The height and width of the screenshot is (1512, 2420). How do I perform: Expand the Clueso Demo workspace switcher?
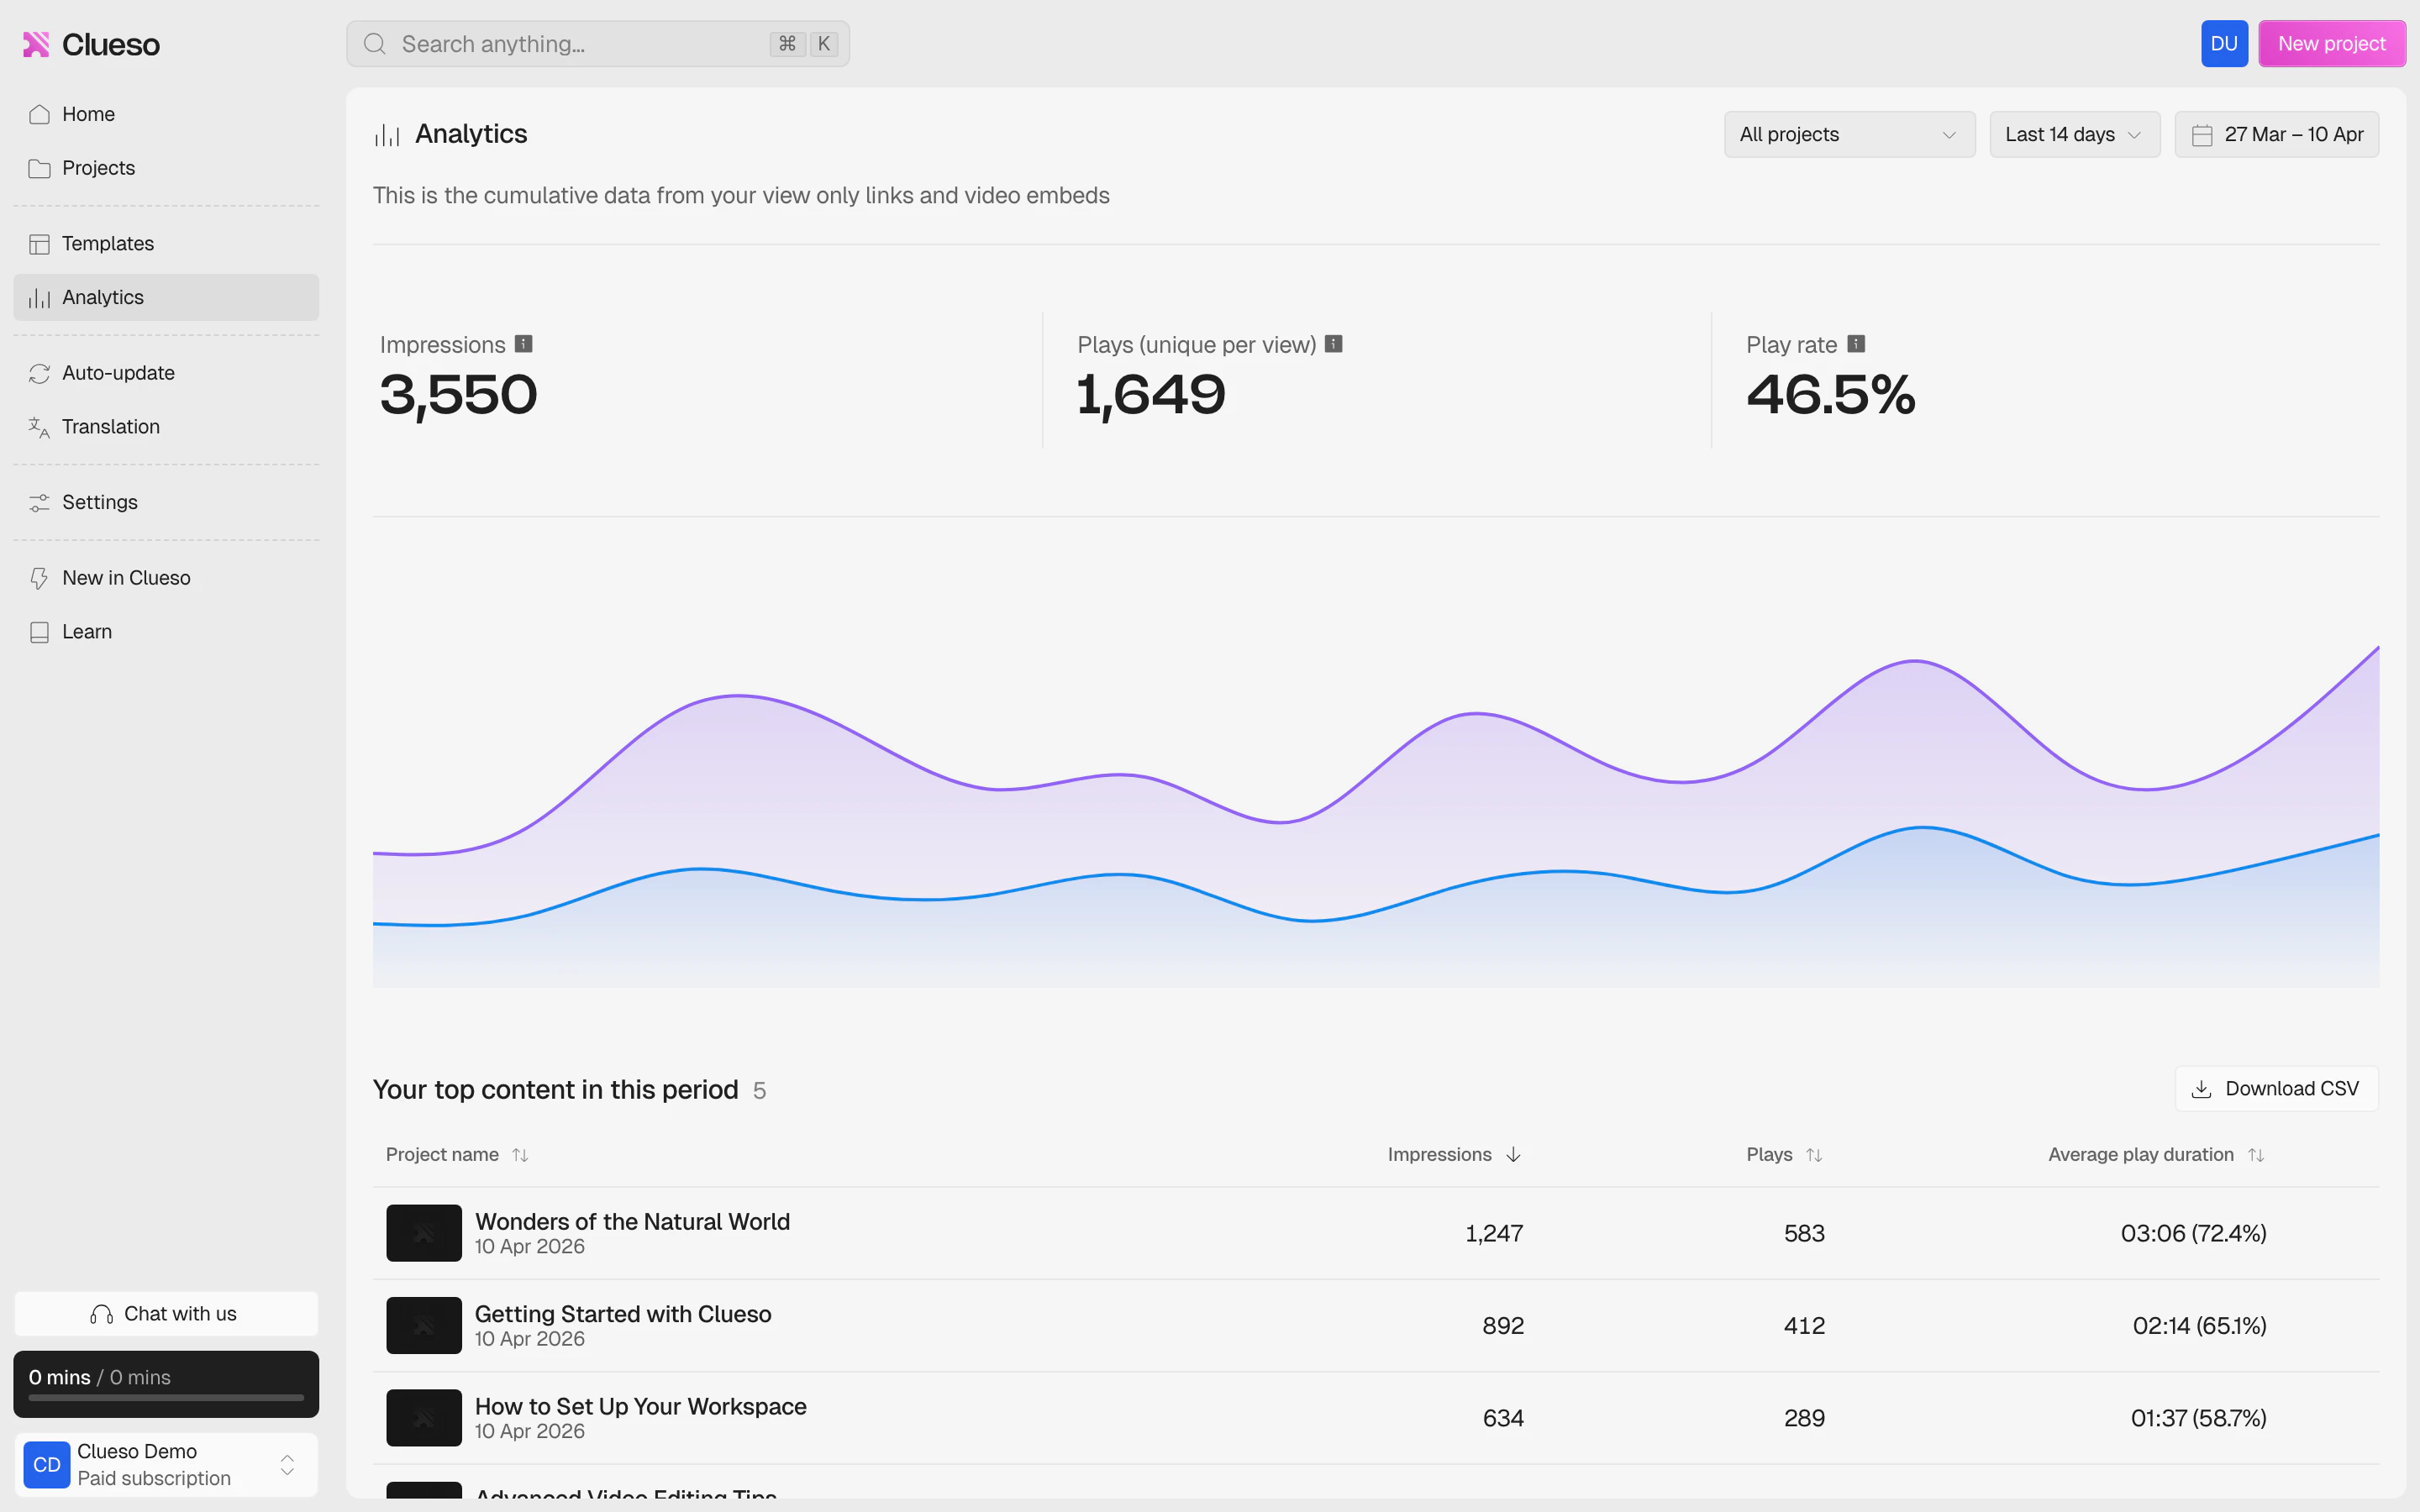tap(287, 1464)
